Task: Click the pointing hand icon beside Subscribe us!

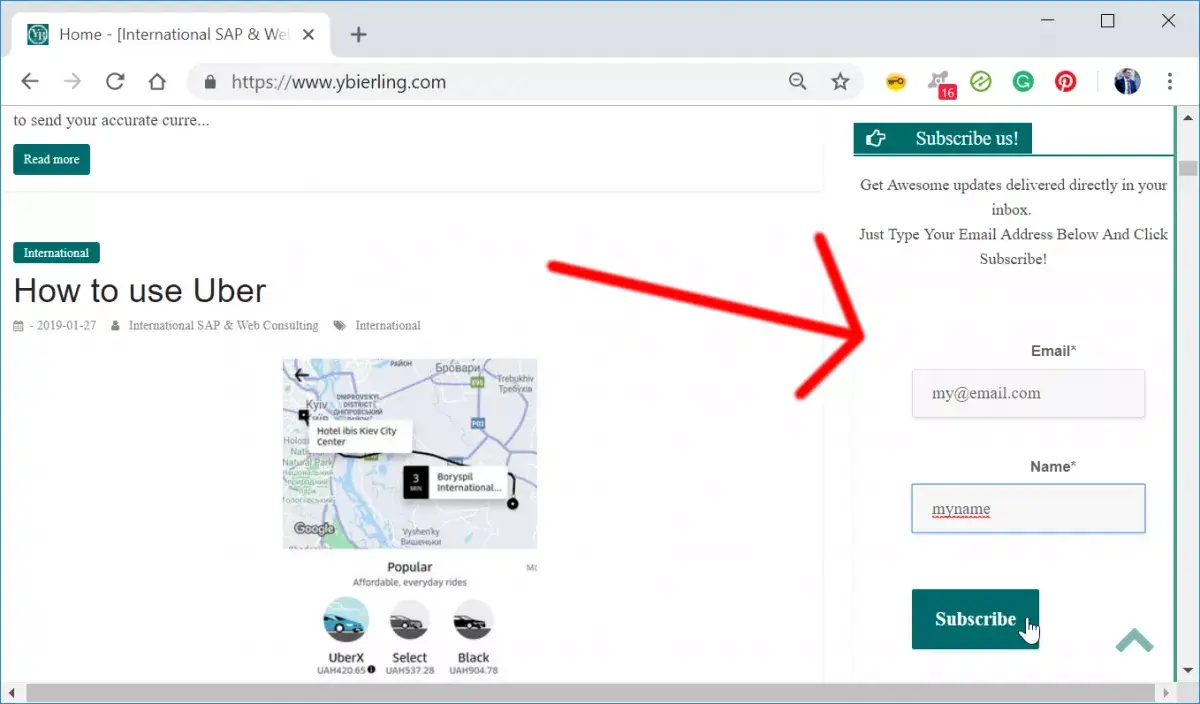Action: (x=876, y=139)
